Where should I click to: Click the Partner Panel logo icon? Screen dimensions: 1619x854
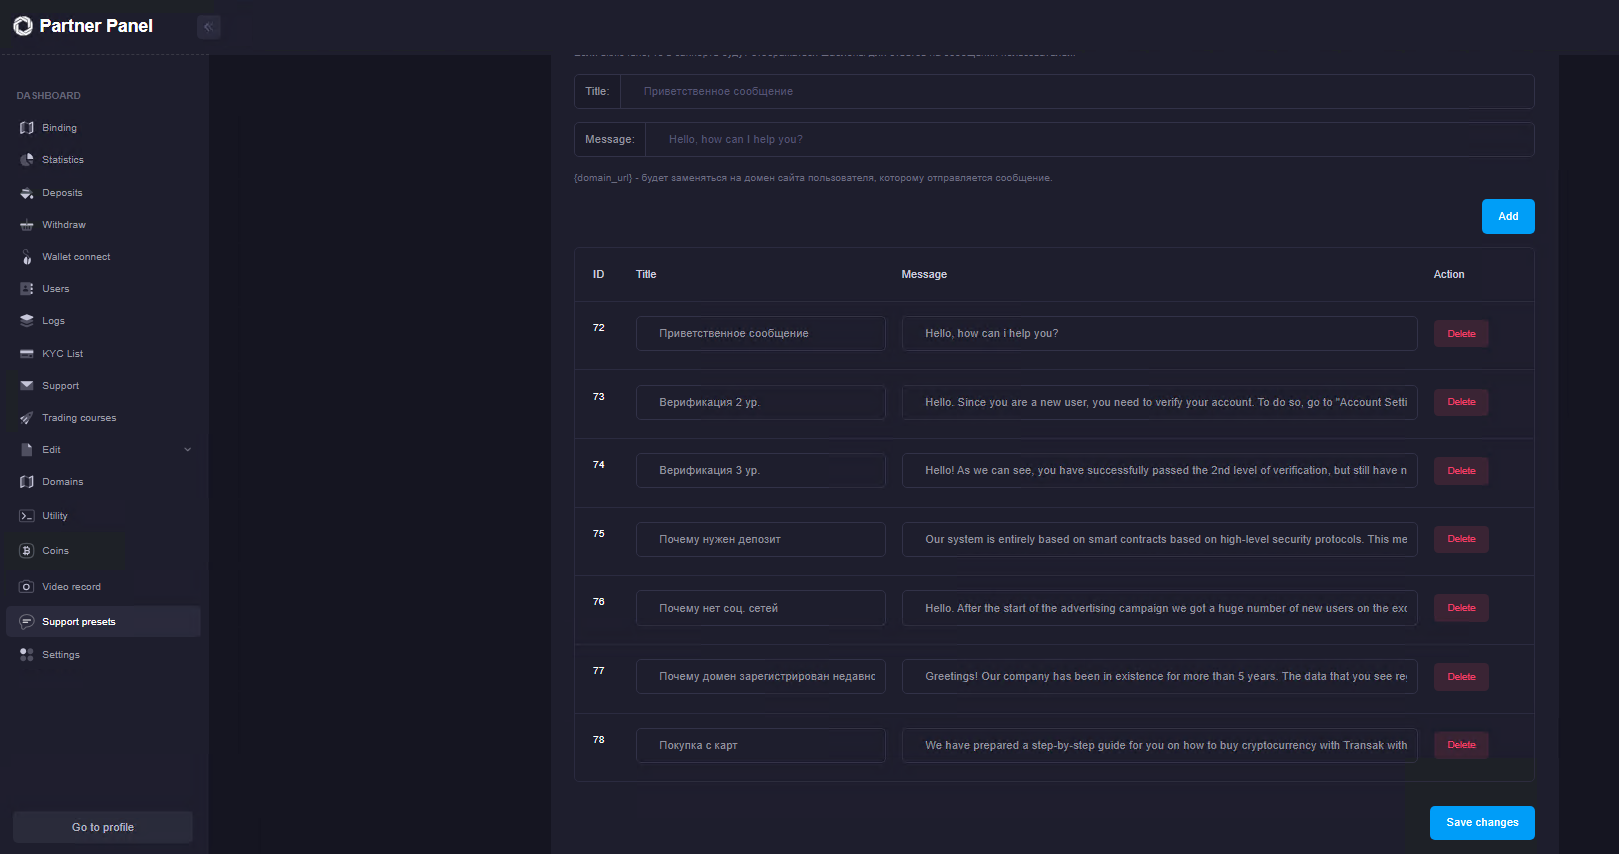coord(23,26)
